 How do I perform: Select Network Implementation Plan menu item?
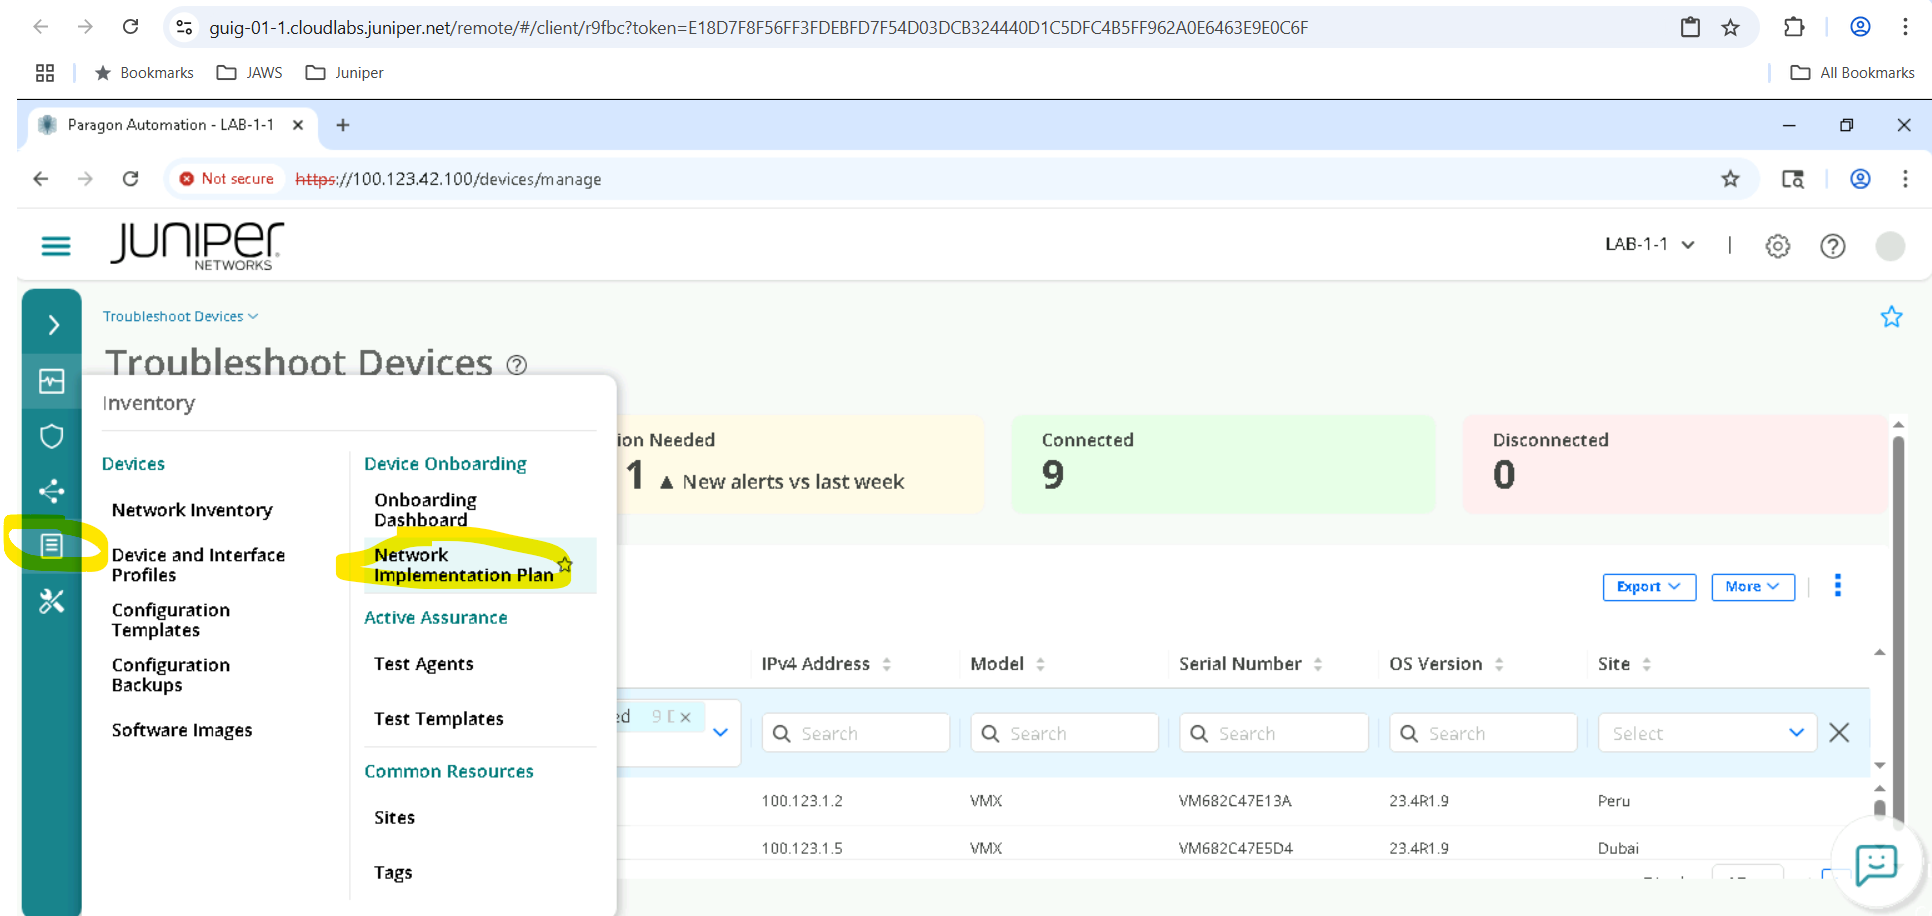[x=463, y=565]
